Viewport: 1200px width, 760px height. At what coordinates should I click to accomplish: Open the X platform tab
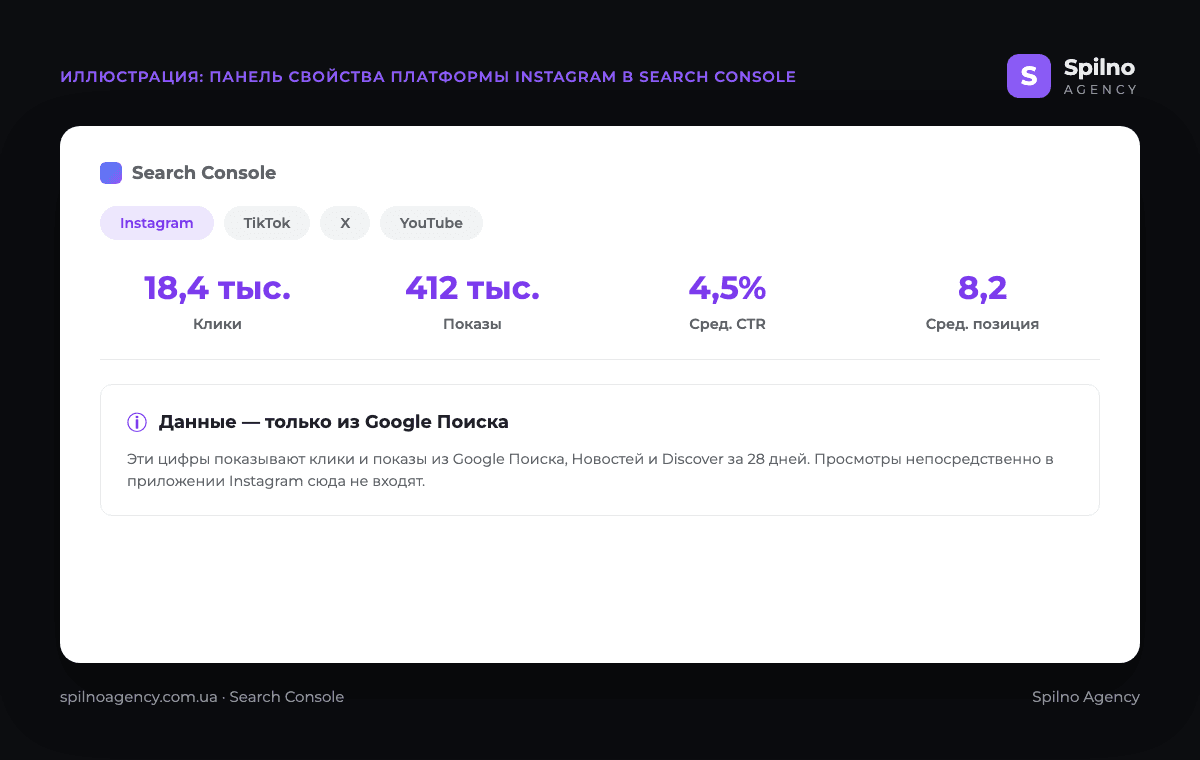click(x=345, y=223)
